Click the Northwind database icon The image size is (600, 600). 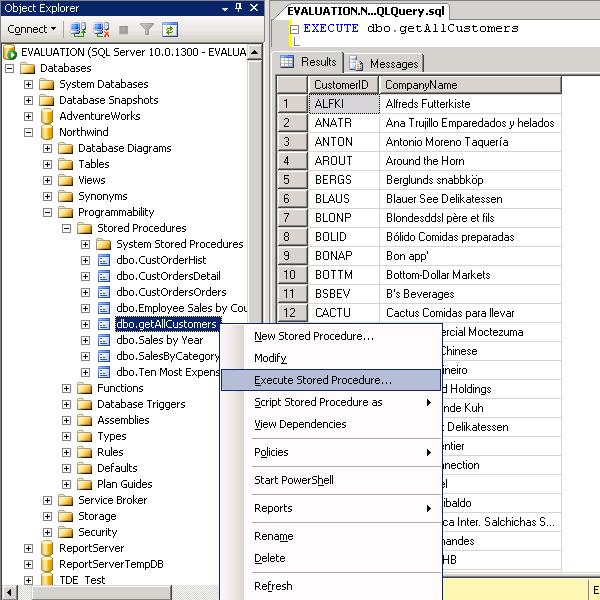(x=47, y=132)
